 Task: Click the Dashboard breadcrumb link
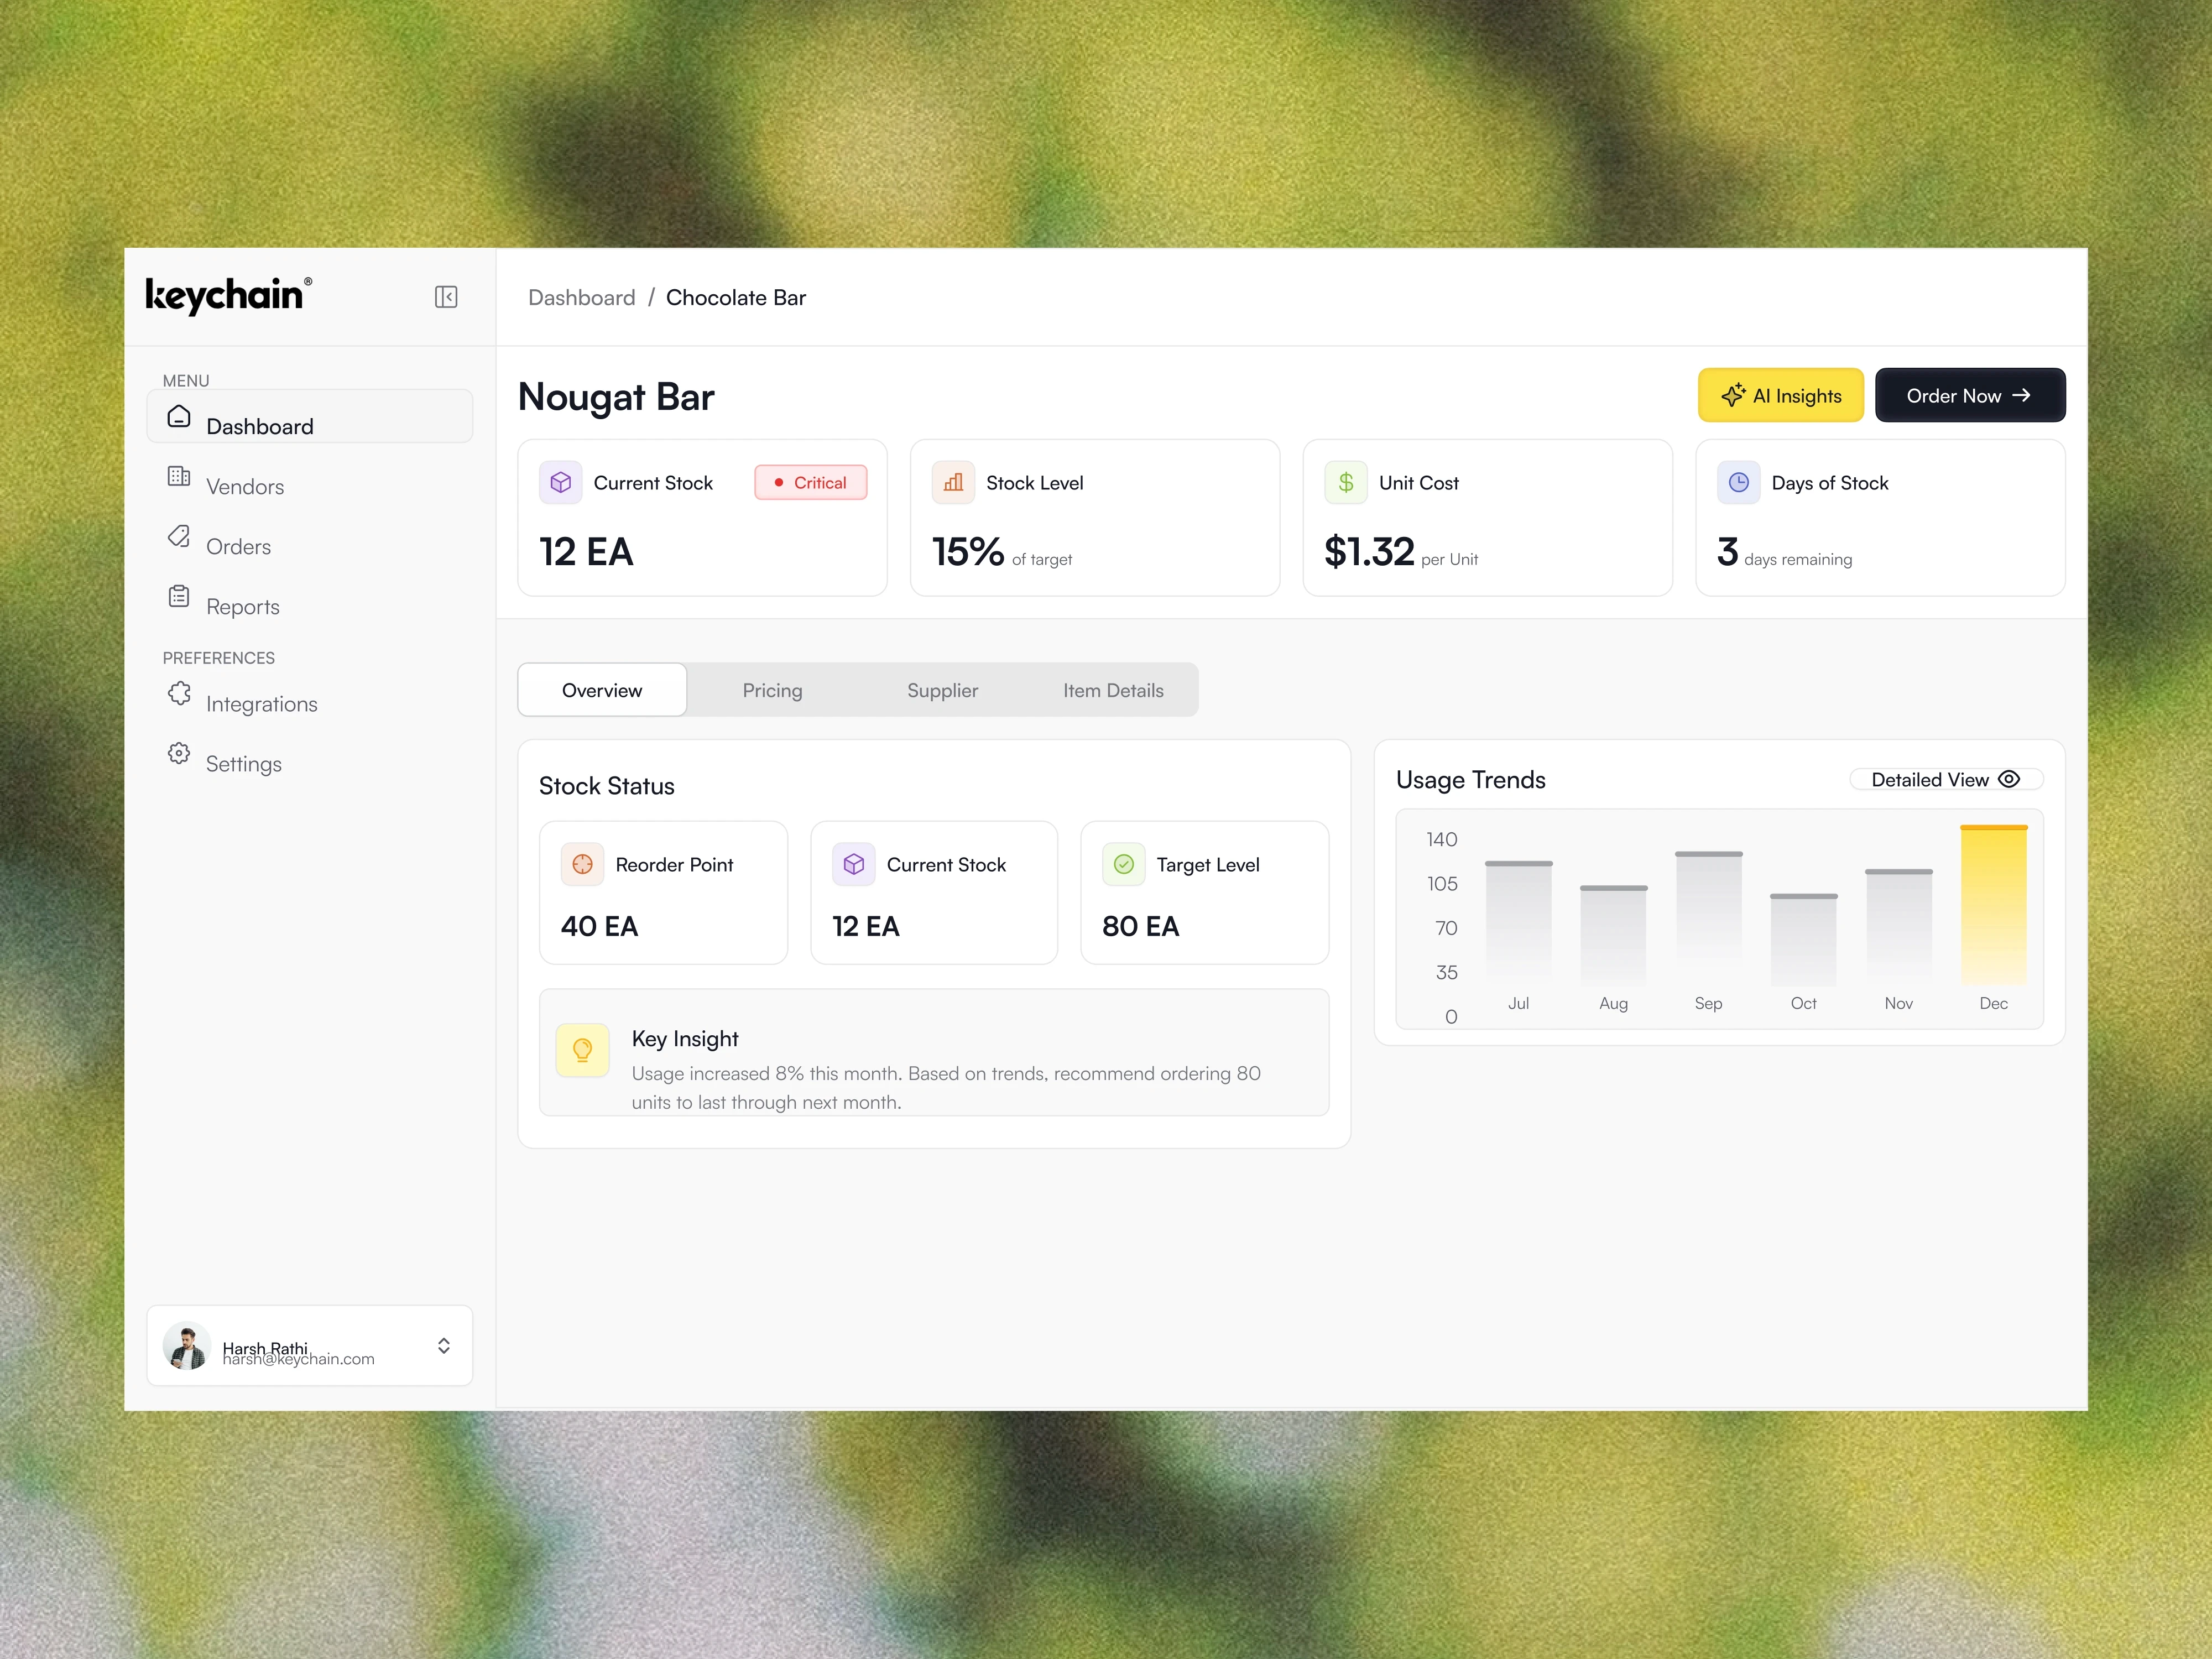click(581, 298)
